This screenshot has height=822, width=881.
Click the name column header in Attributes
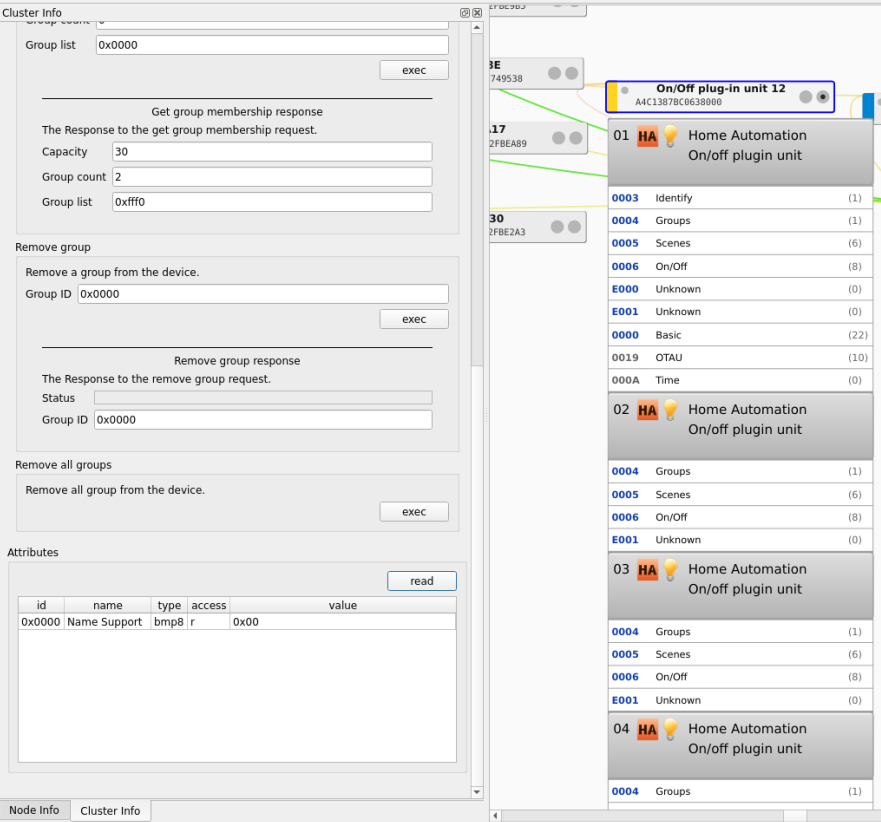coord(108,605)
